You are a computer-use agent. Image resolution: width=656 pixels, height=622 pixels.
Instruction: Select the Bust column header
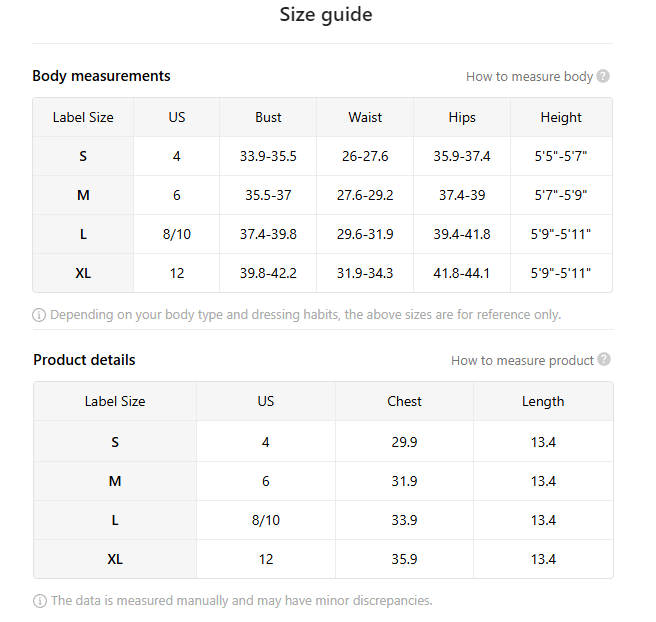[x=268, y=117]
